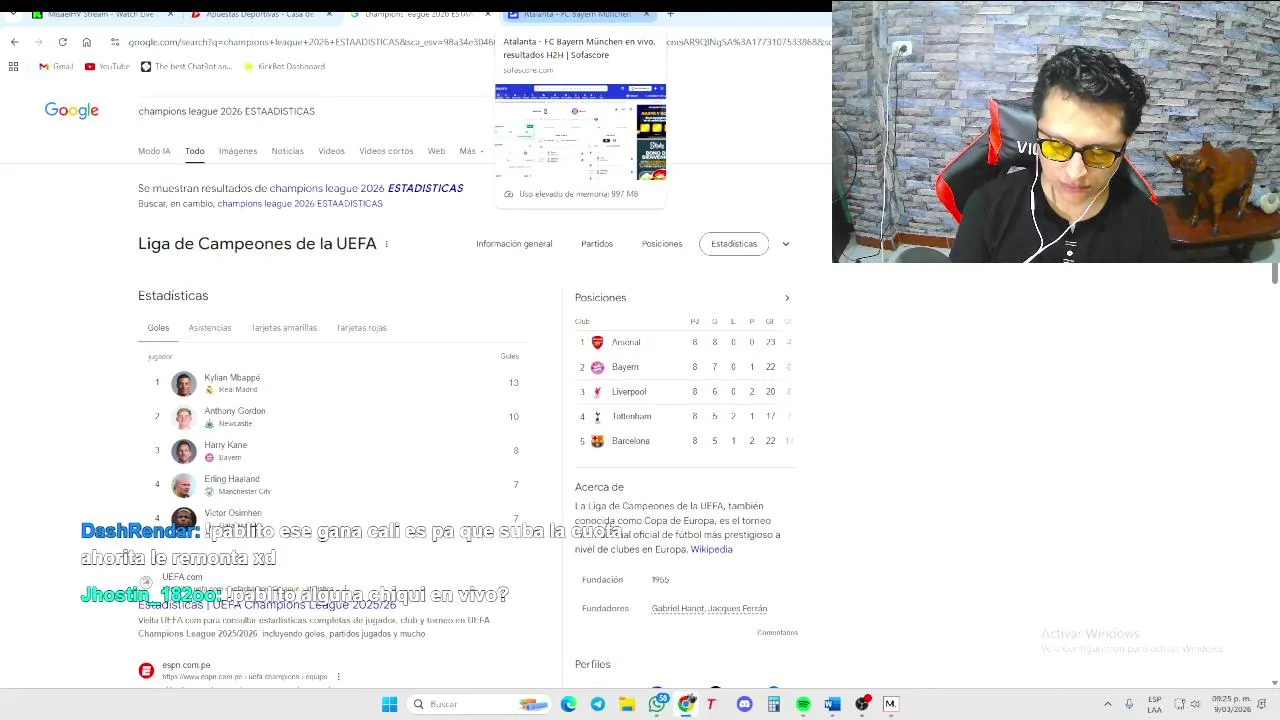Image resolution: width=1280 pixels, height=720 pixels.
Task: Select the Imágenes search tab
Action: click(238, 151)
